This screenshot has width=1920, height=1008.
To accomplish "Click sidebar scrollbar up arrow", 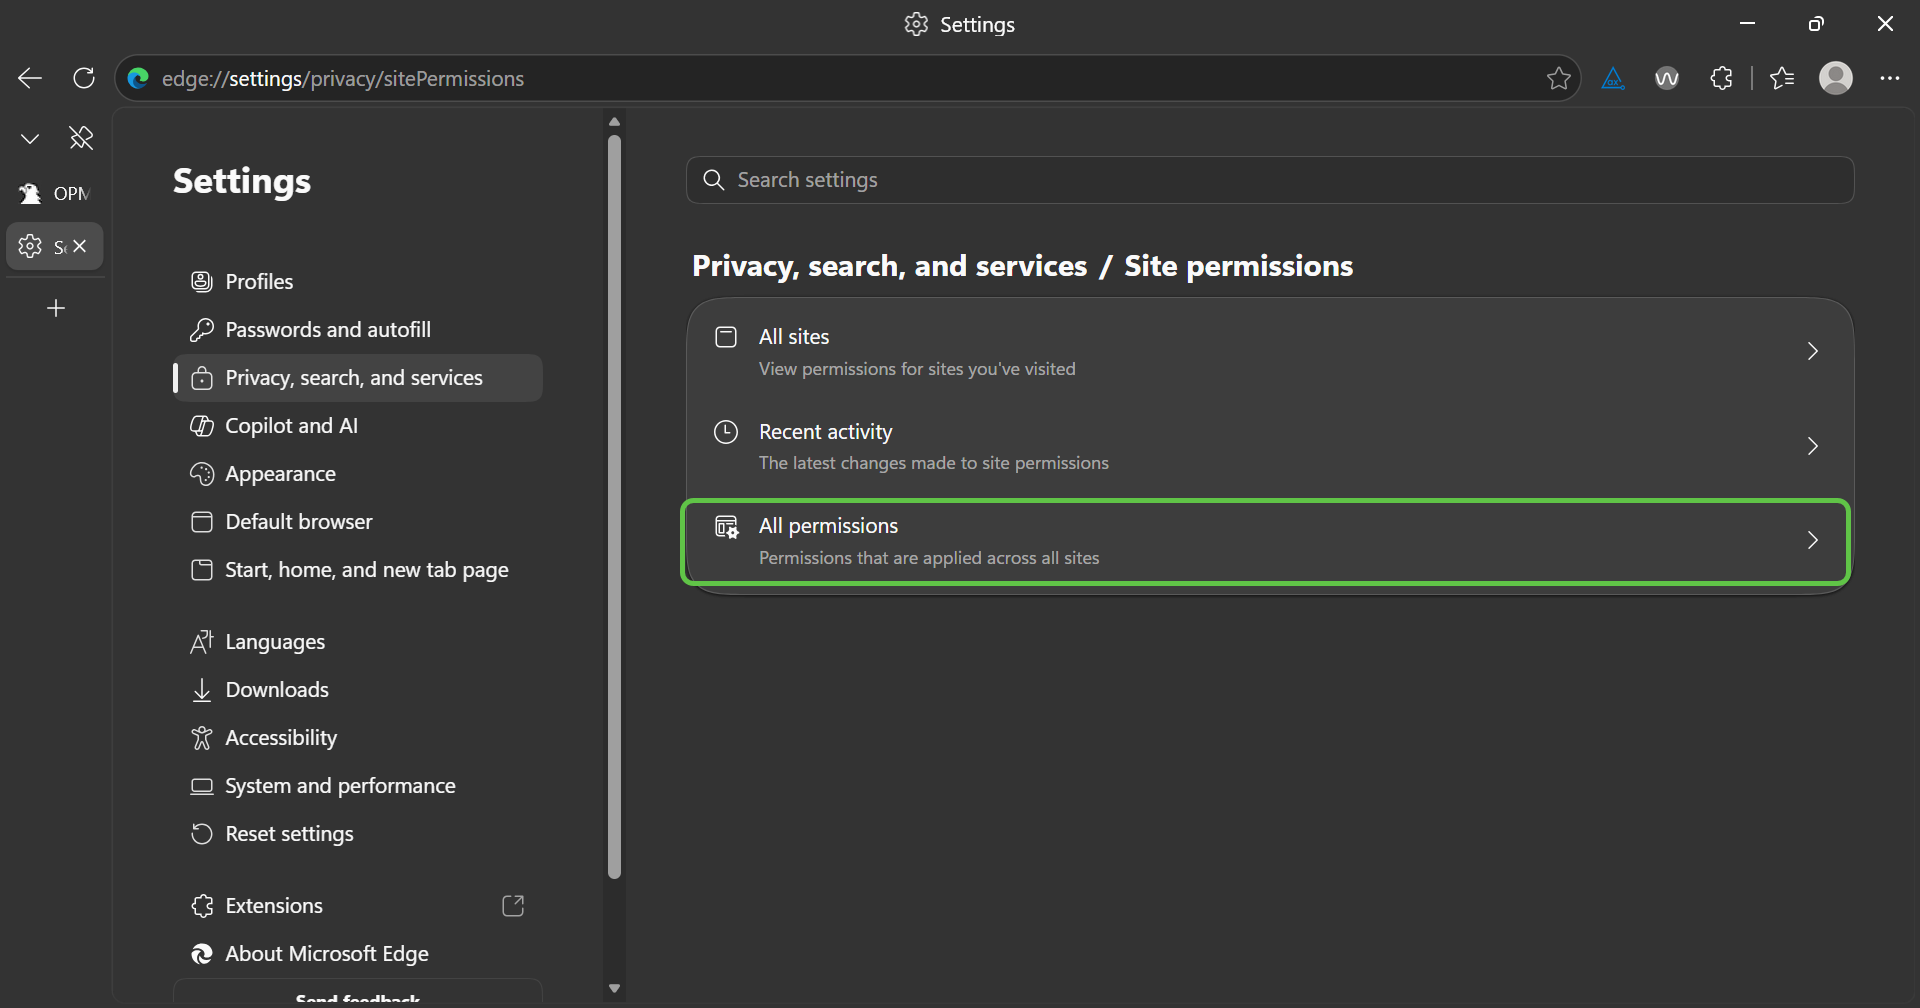I will point(614,122).
